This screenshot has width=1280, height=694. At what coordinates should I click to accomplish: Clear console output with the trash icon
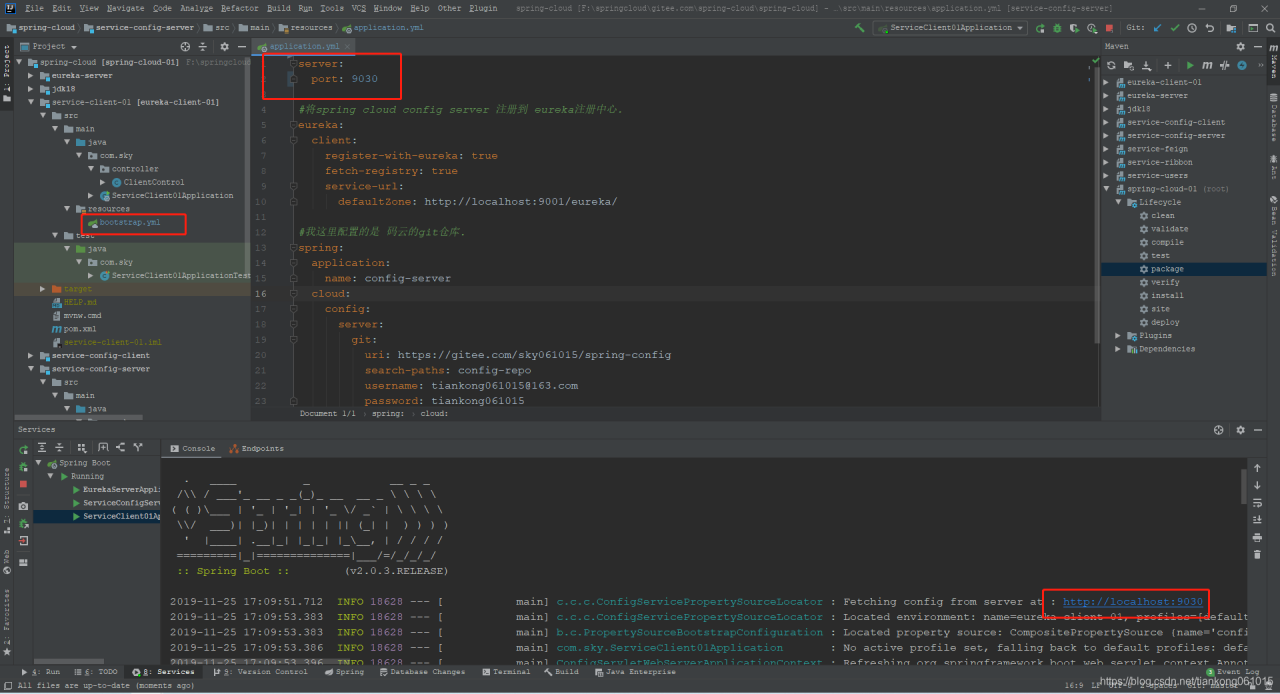pyautogui.click(x=1257, y=553)
